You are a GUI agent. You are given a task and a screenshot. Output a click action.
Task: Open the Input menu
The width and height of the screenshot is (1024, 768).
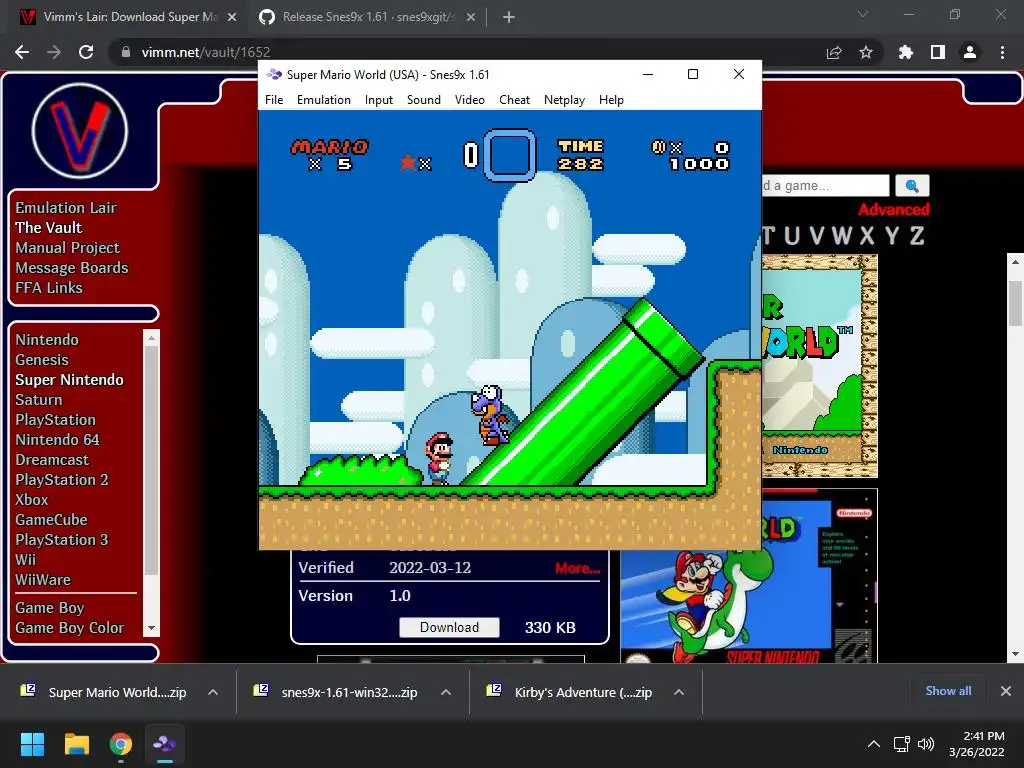tap(379, 100)
